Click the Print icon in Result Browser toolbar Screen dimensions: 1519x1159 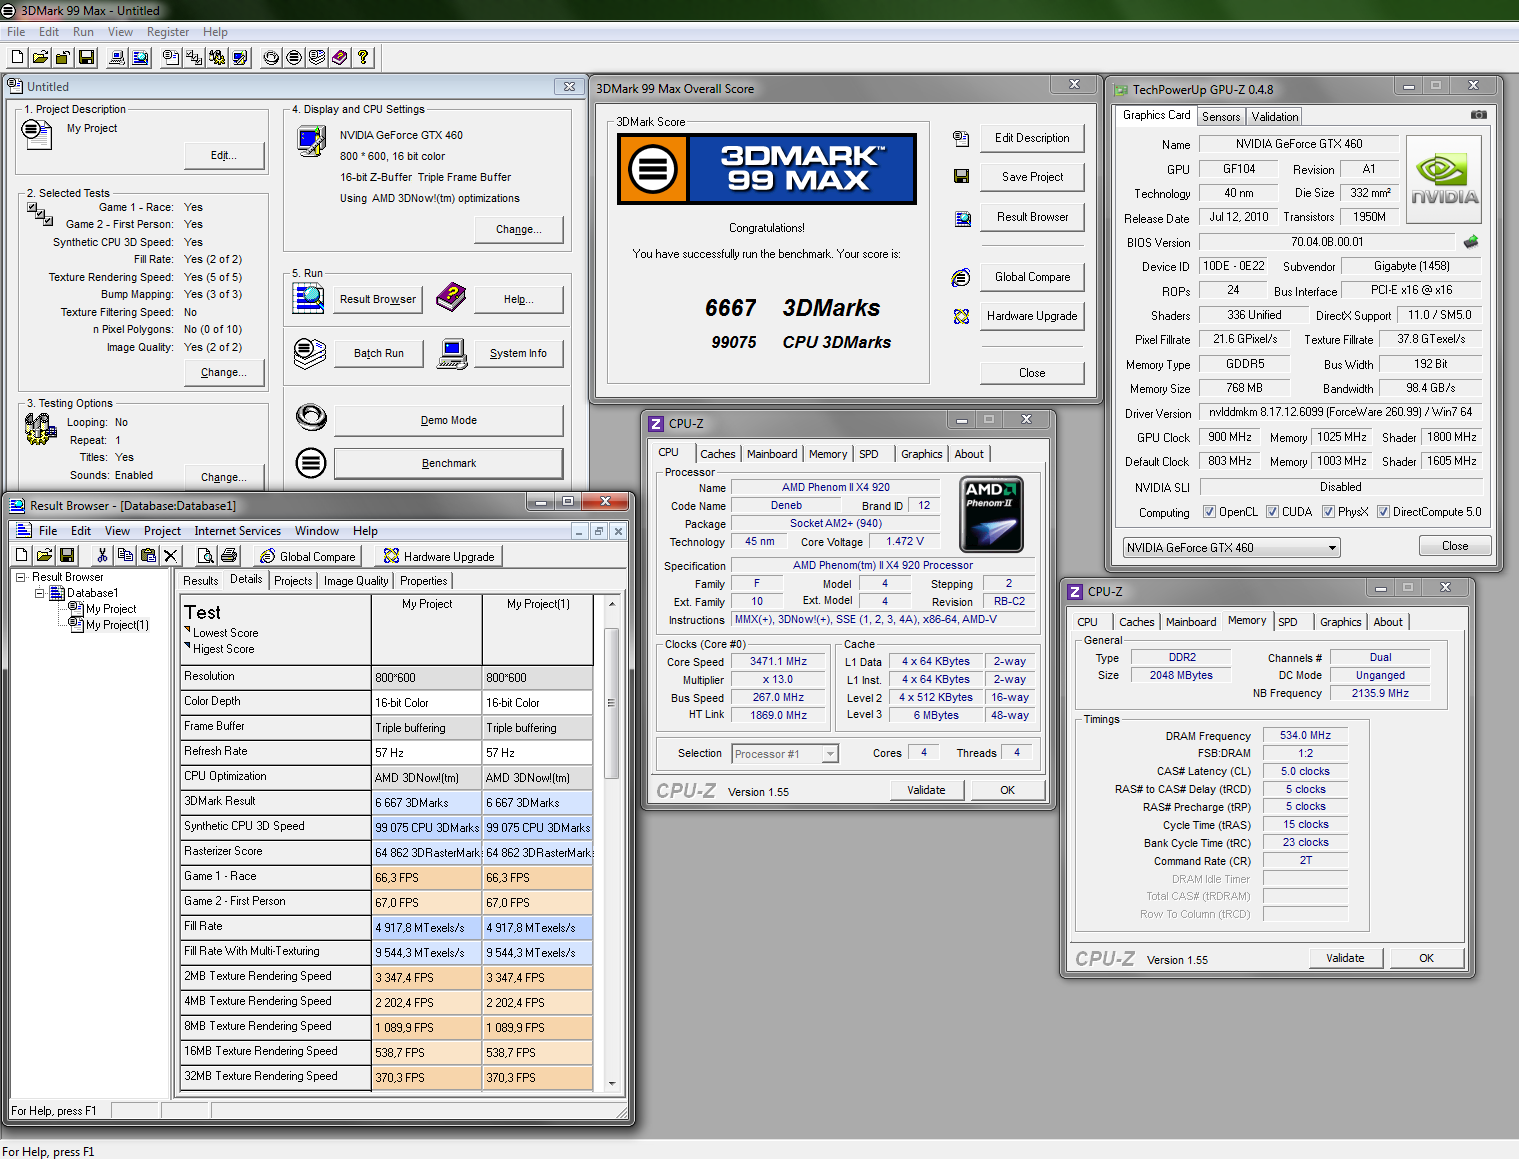tap(229, 555)
